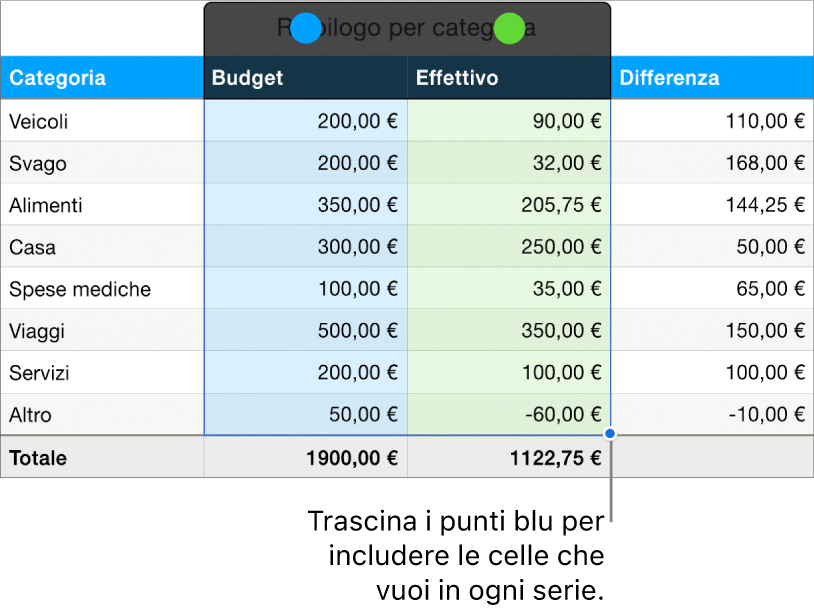Click the green series dot above Effettivo
814x612 pixels.
[509, 28]
